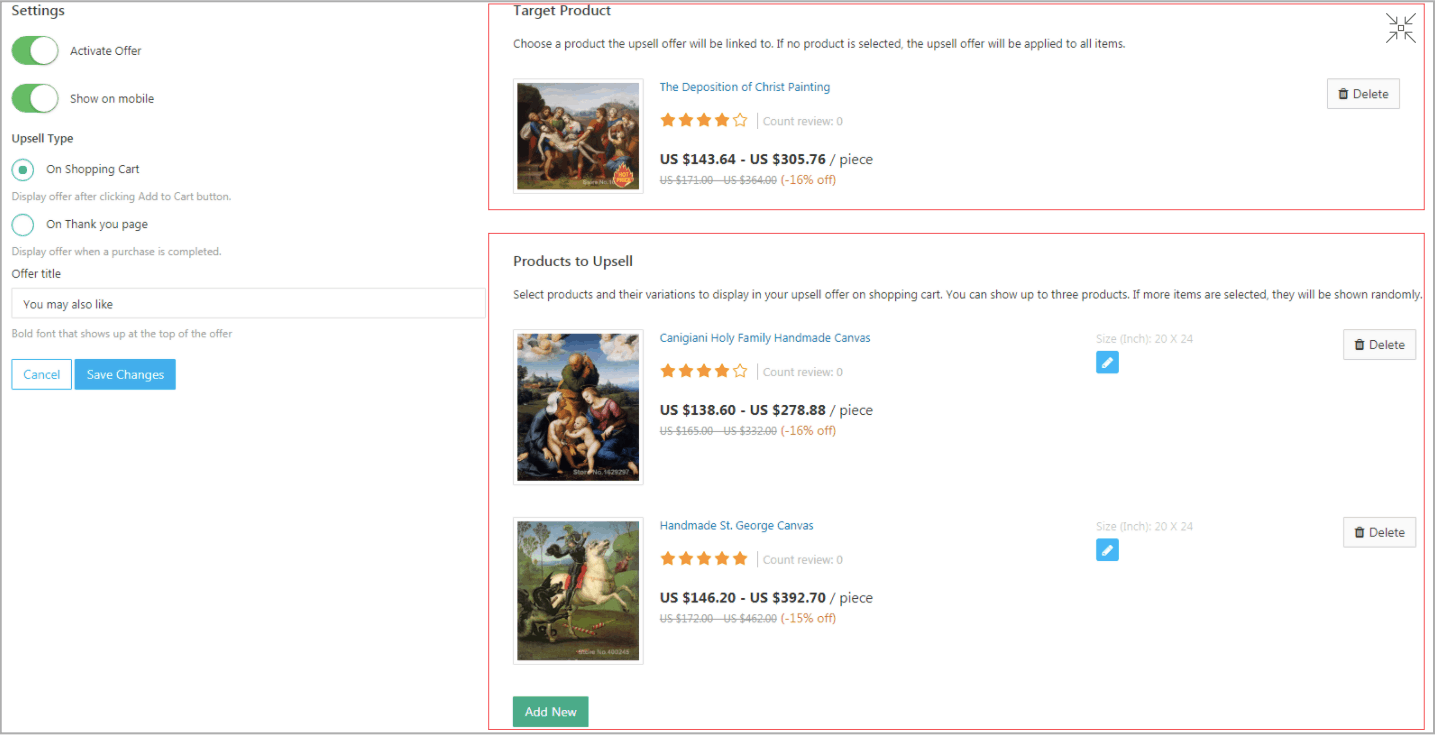The width and height of the screenshot is (1435, 735).
Task: Open the Deposition of Christ Painting product page
Action: point(744,87)
